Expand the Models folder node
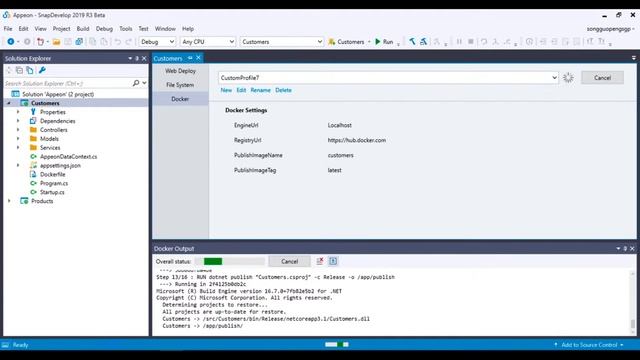Image resolution: width=640 pixels, height=360 pixels. point(18,139)
